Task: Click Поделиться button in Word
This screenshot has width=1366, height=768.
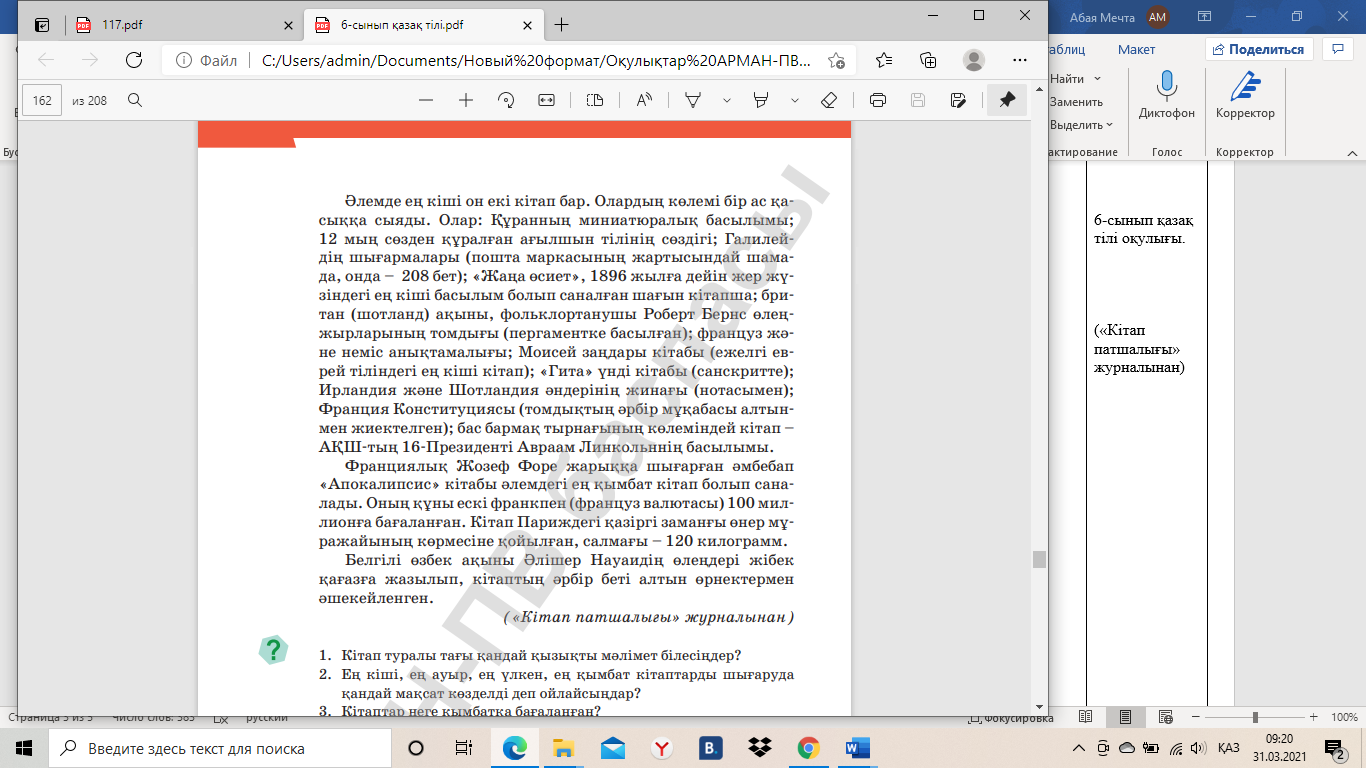Action: point(1259,49)
